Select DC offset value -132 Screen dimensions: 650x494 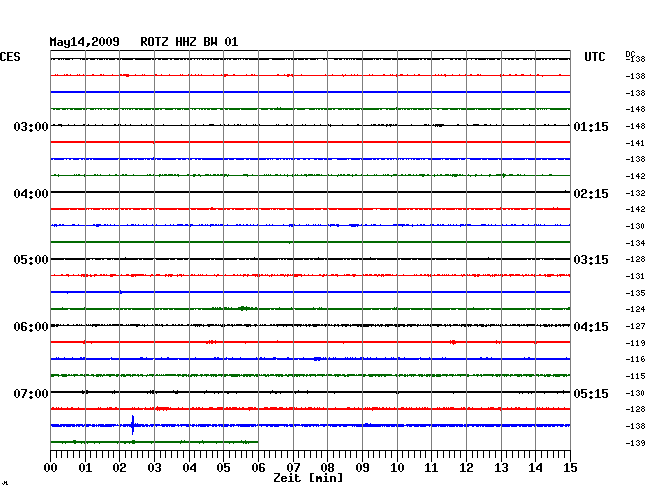click(635, 193)
